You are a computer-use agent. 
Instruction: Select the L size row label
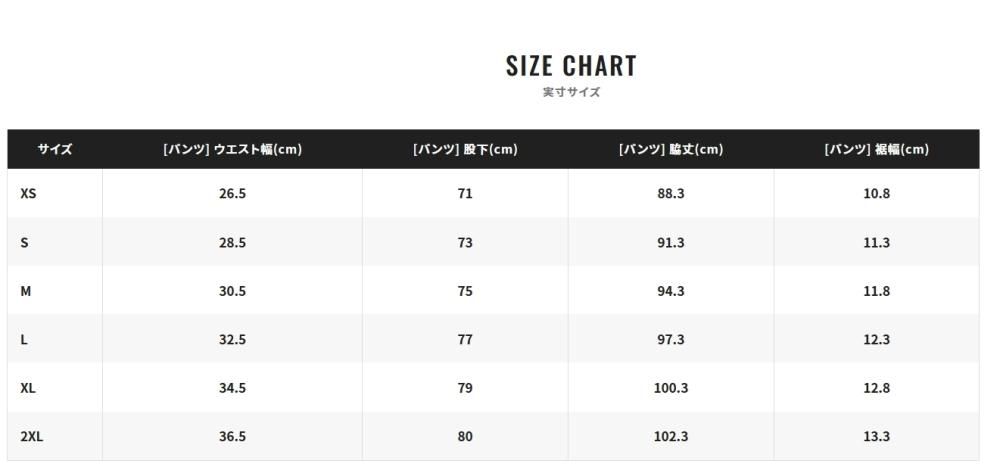click(24, 340)
